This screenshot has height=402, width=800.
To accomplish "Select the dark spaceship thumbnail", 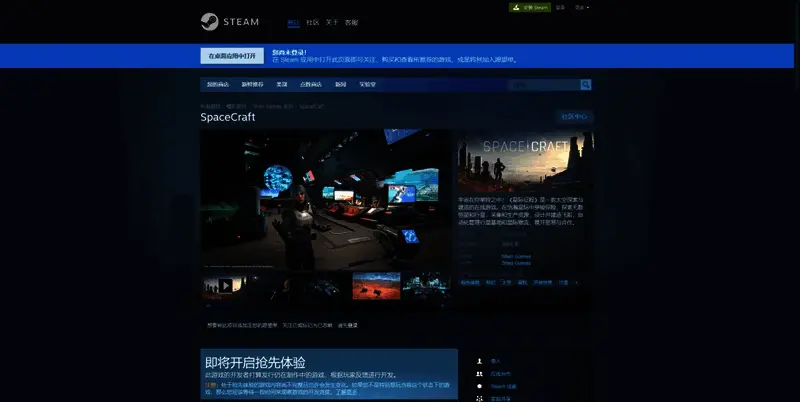I will (x=326, y=286).
